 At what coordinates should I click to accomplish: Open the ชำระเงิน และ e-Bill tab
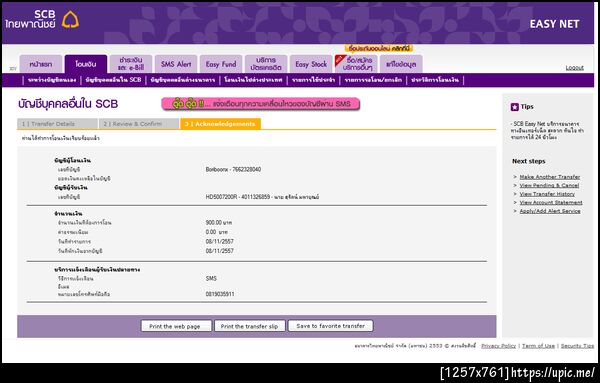coord(131,64)
